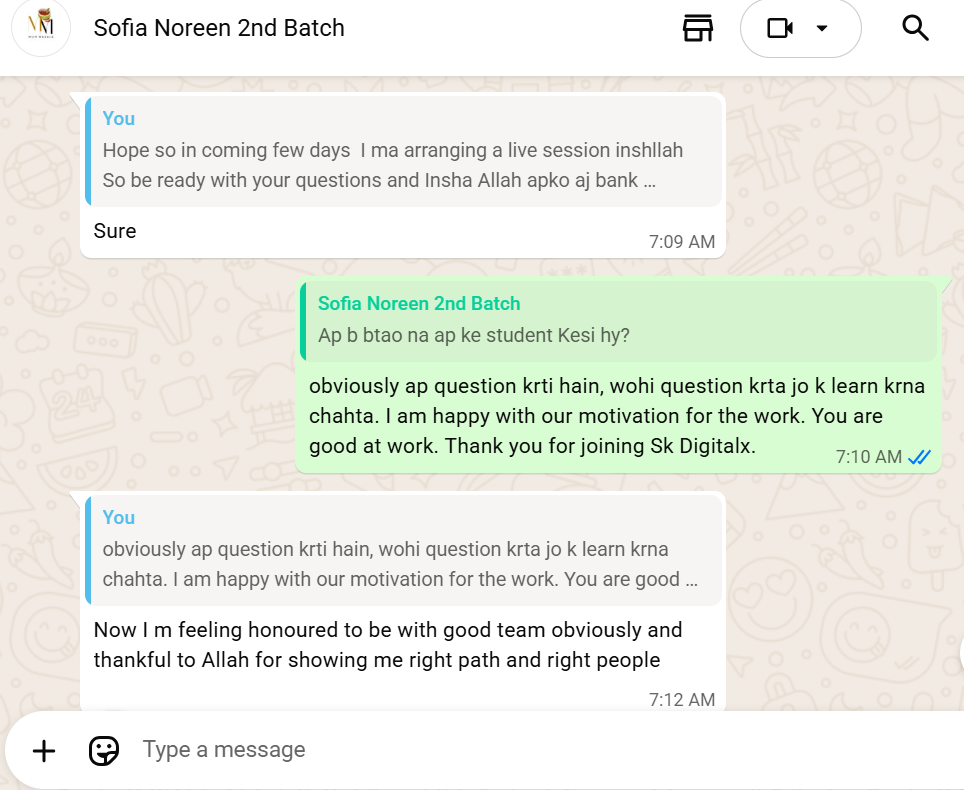Click the green Sofia Noreen 2nd Batch sender name
This screenshot has width=964, height=790.
tap(419, 303)
